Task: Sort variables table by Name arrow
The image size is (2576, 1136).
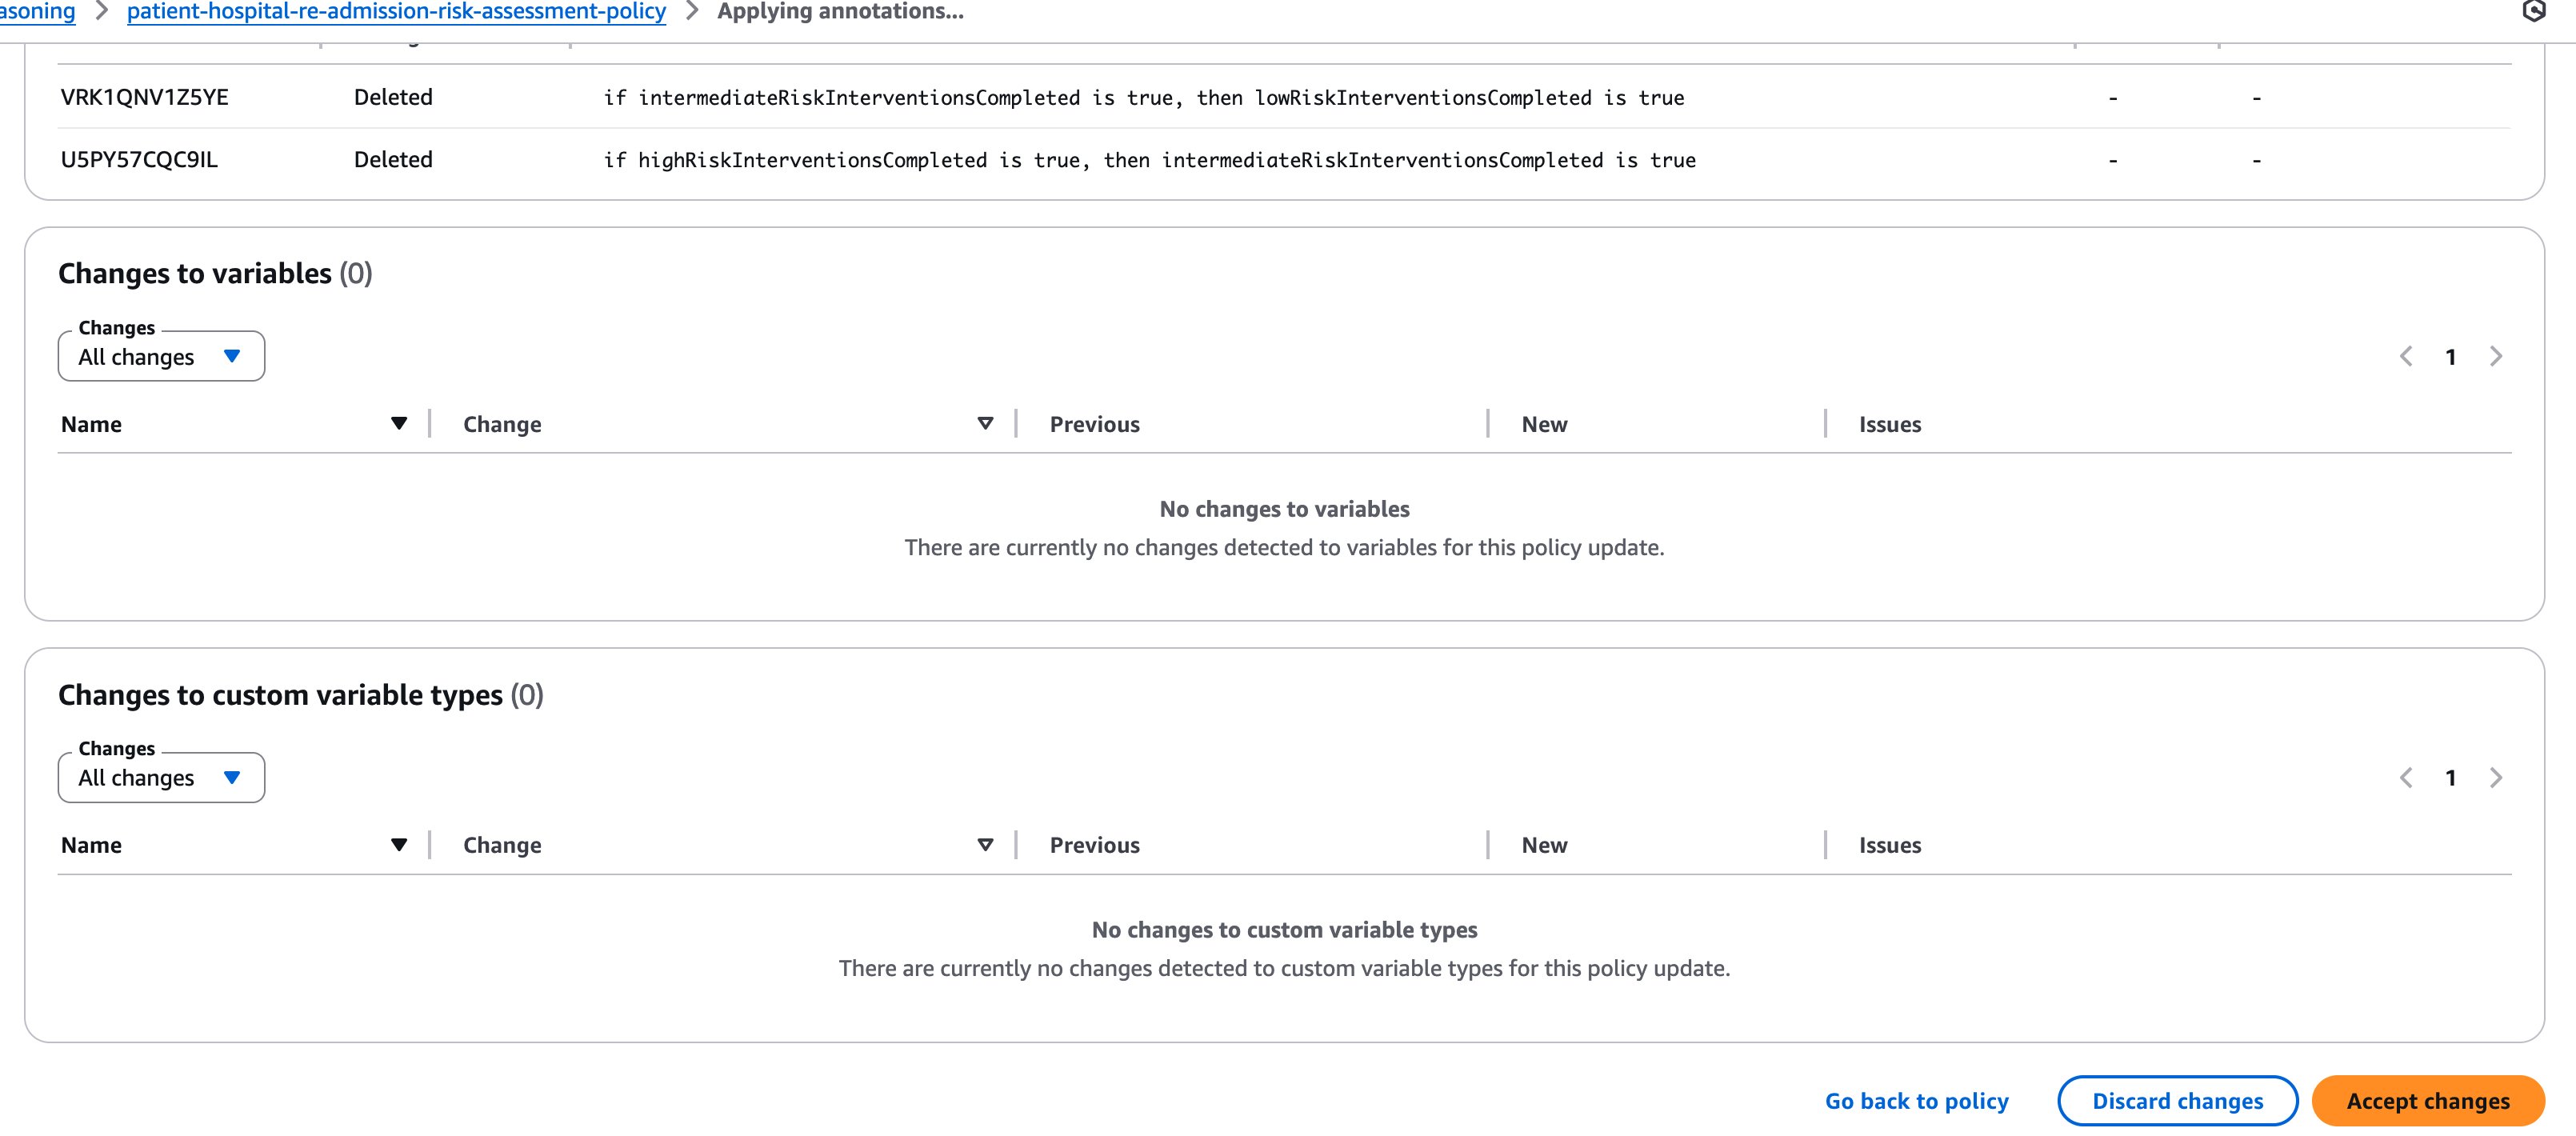Action: [399, 424]
